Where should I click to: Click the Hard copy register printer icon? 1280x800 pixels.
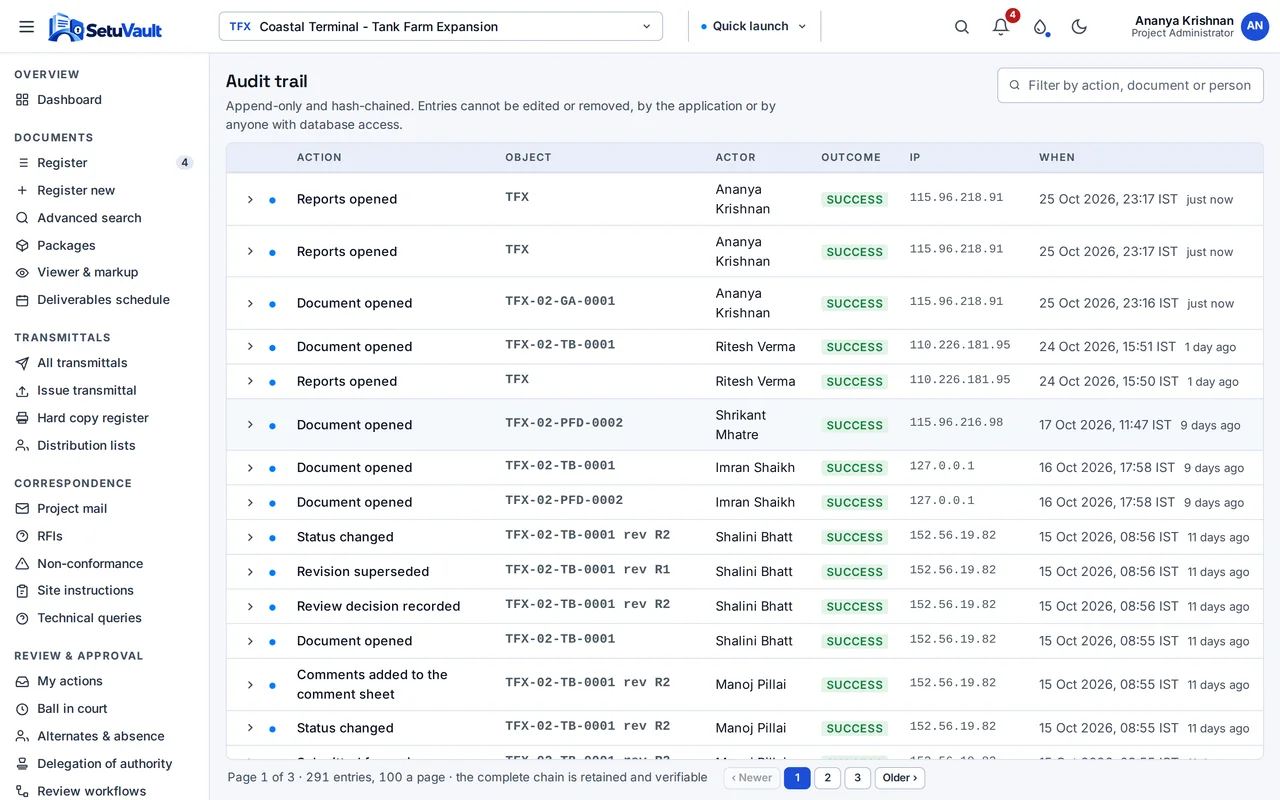(x=22, y=418)
